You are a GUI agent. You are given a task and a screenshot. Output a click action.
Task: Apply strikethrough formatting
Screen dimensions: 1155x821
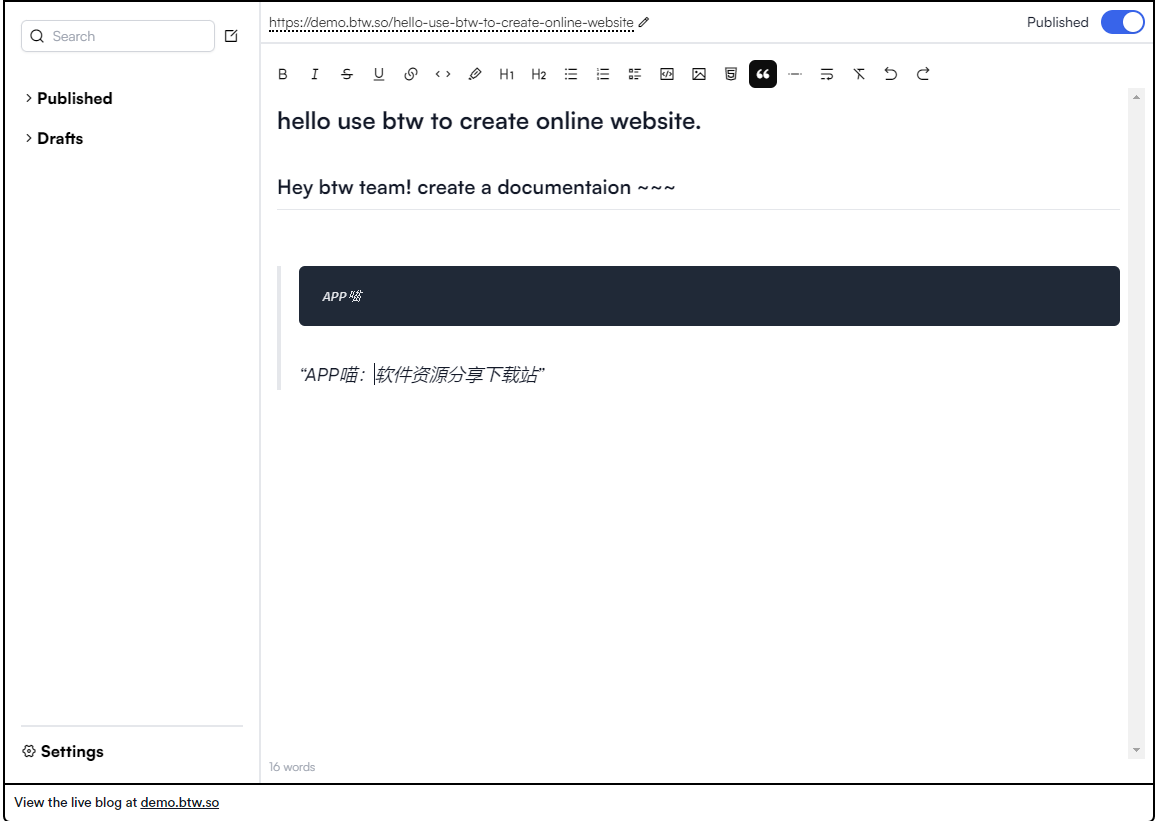pyautogui.click(x=347, y=74)
